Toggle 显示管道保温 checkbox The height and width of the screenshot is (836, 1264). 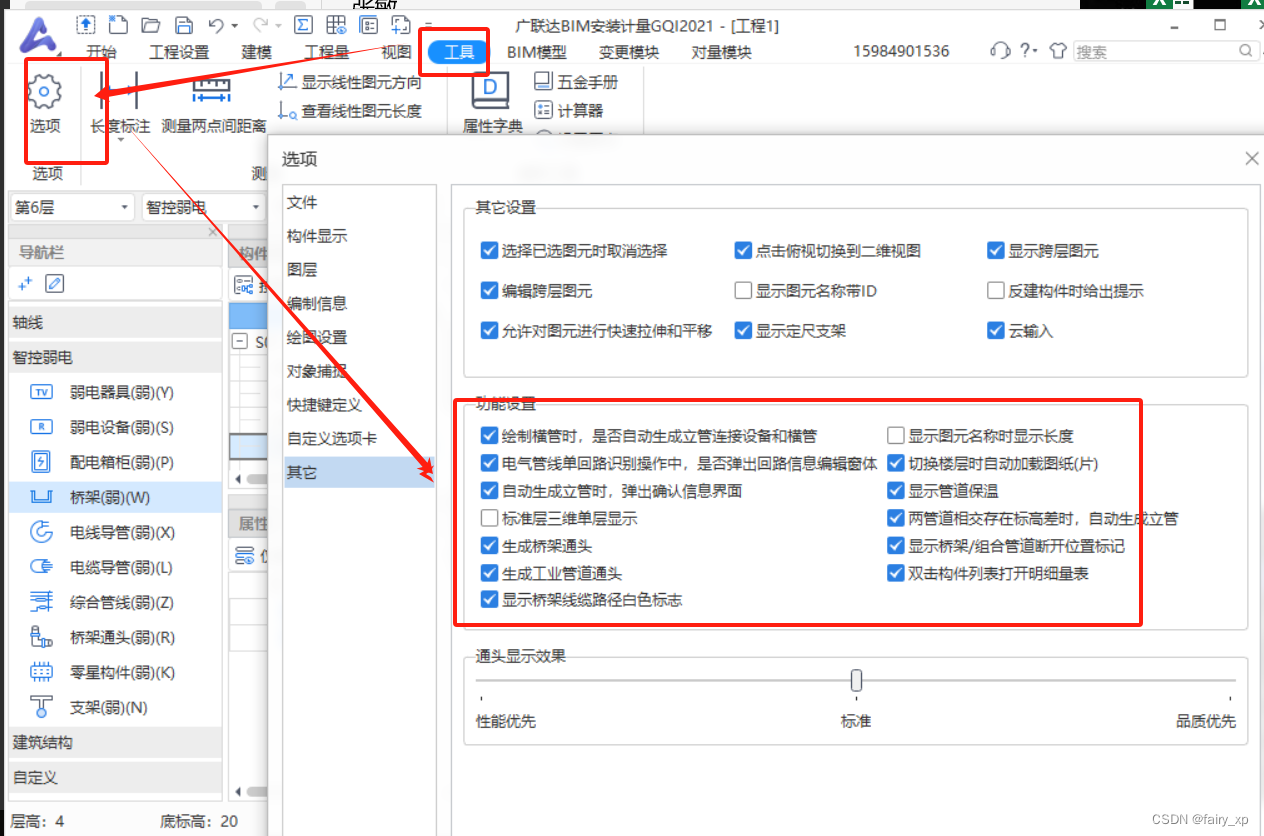click(x=896, y=491)
